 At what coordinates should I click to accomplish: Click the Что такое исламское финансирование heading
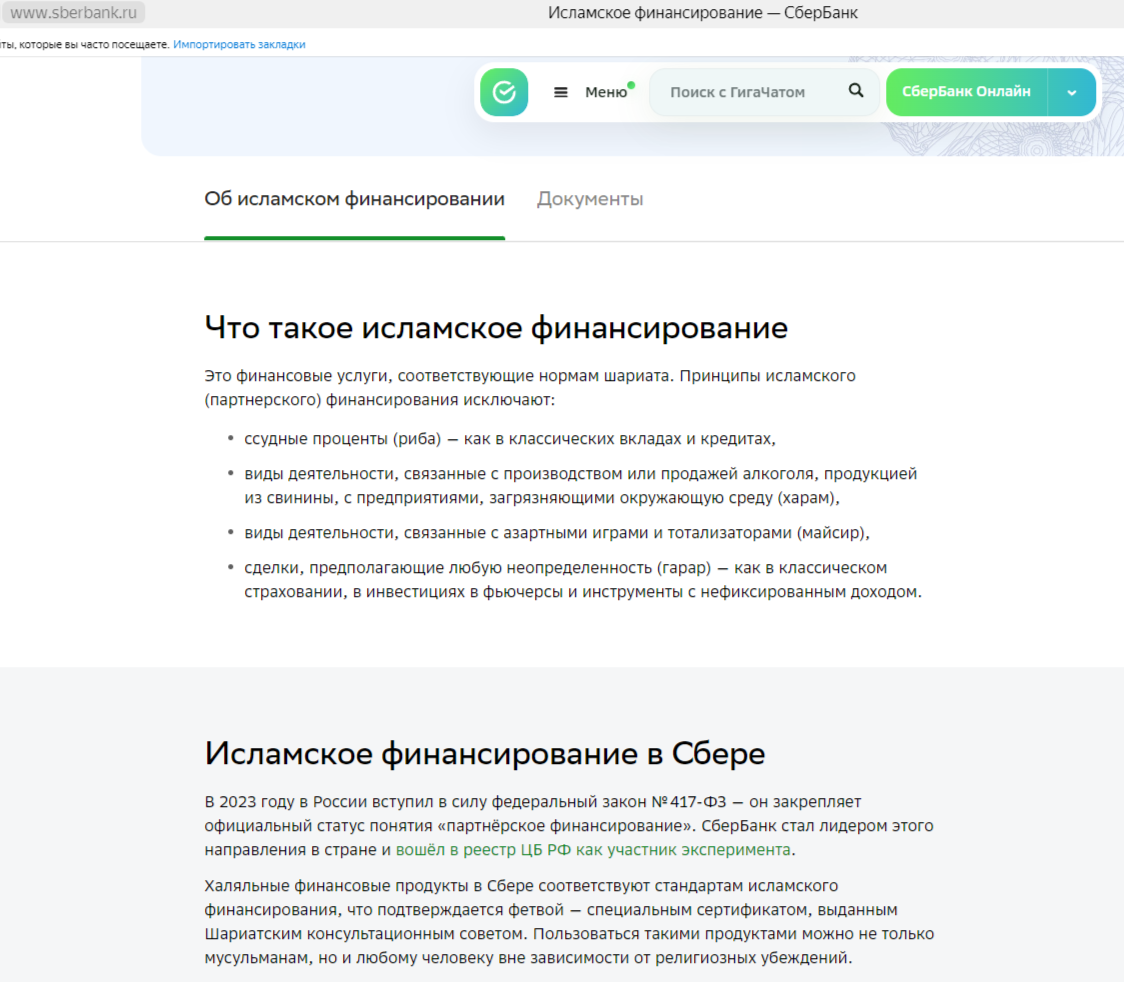point(496,328)
